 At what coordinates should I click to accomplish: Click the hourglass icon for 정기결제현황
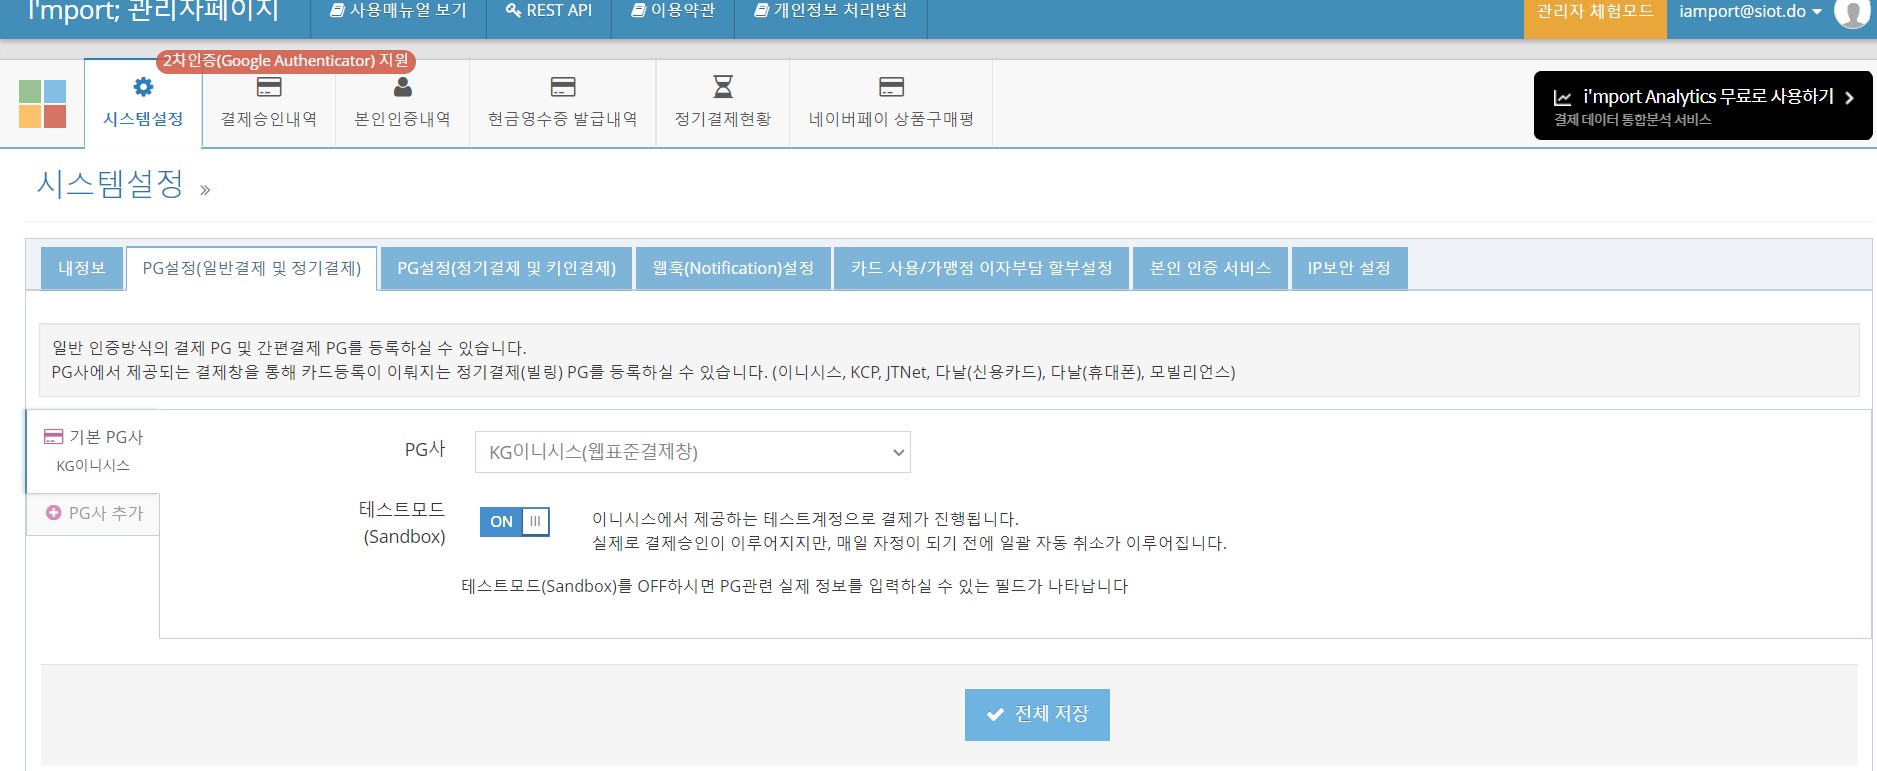[x=722, y=87]
